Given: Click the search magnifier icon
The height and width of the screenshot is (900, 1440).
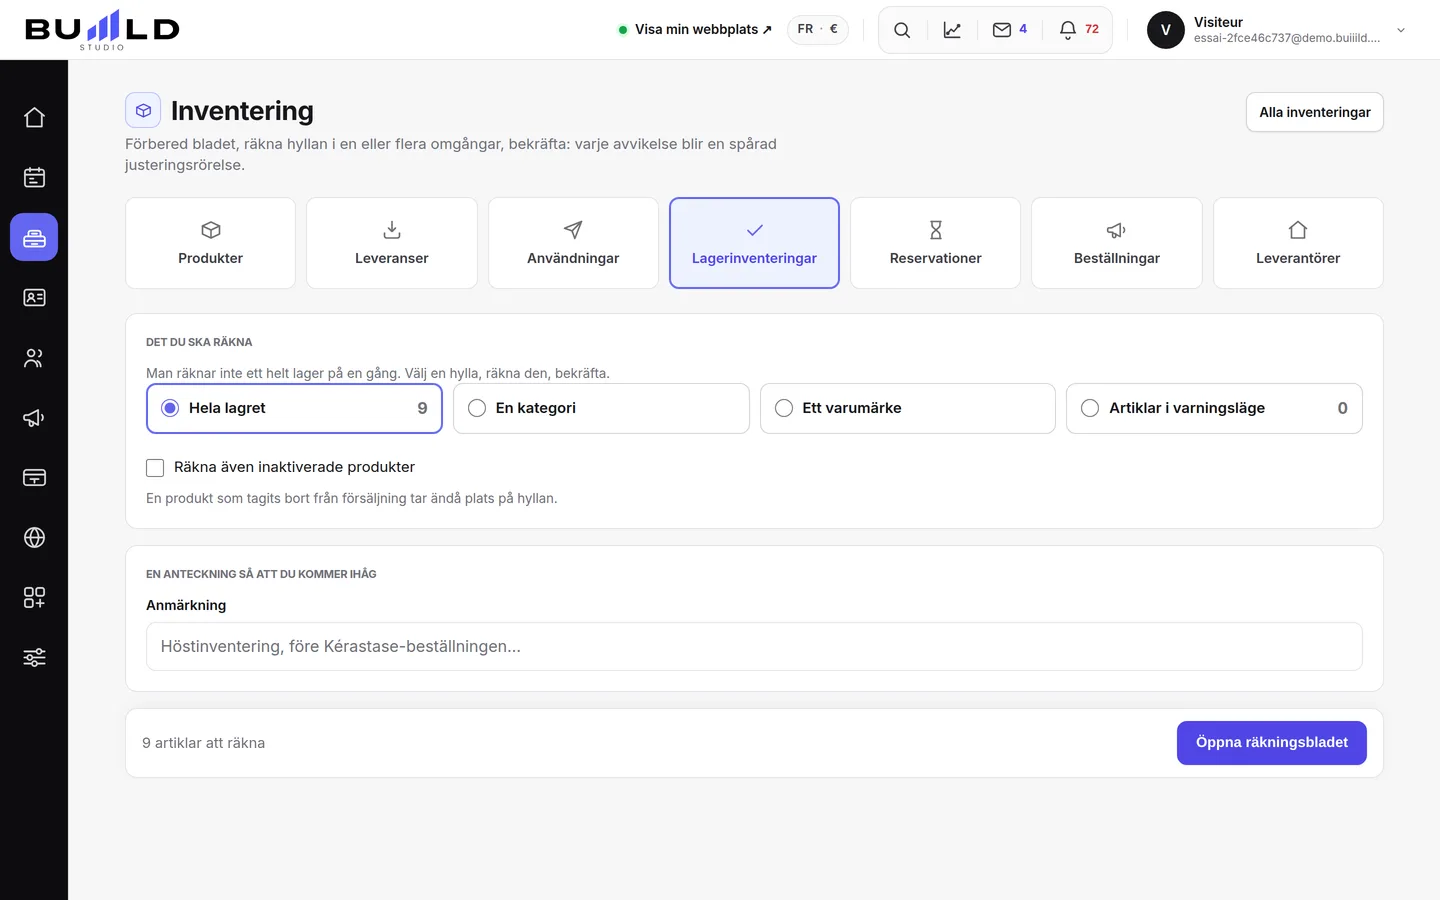Looking at the screenshot, I should [902, 30].
